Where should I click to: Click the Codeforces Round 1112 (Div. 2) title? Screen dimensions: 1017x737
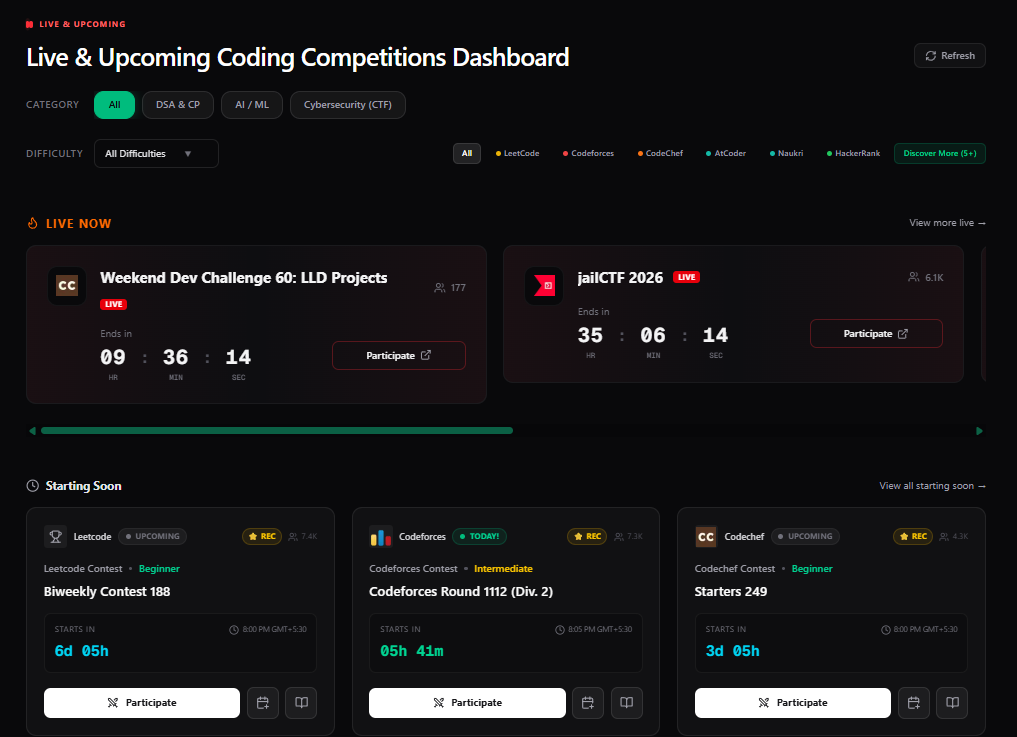461,592
